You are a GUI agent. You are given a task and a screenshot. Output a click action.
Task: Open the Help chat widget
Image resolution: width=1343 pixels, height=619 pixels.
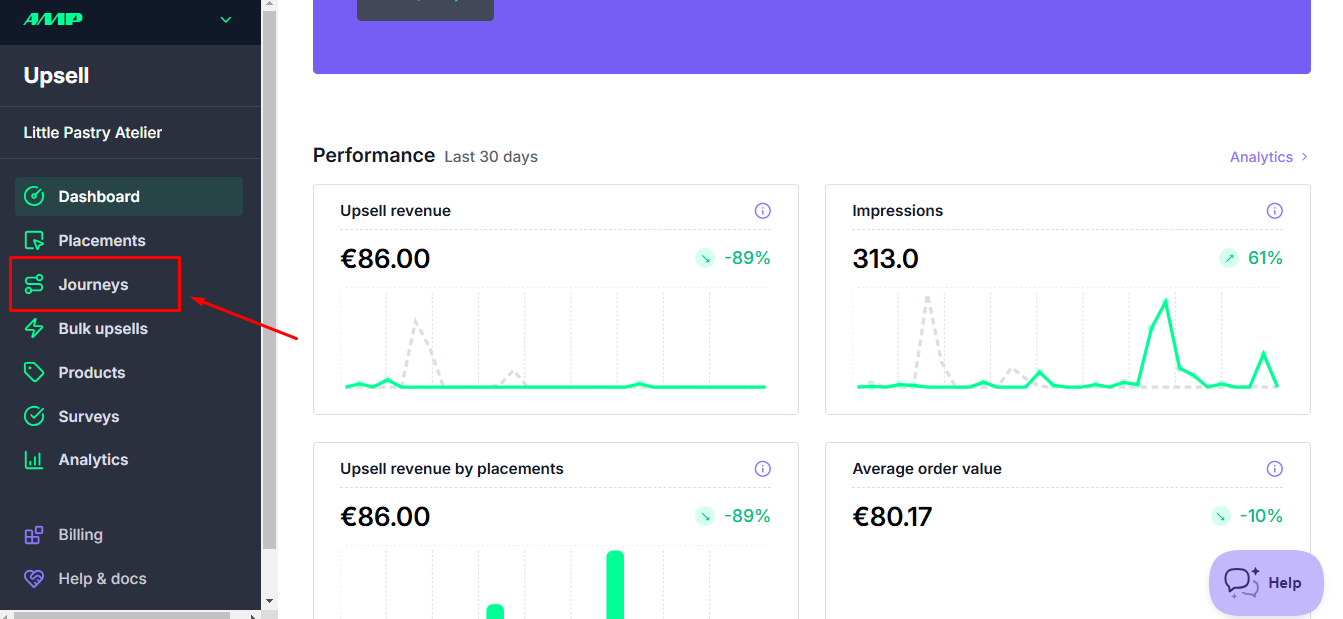coord(1266,583)
